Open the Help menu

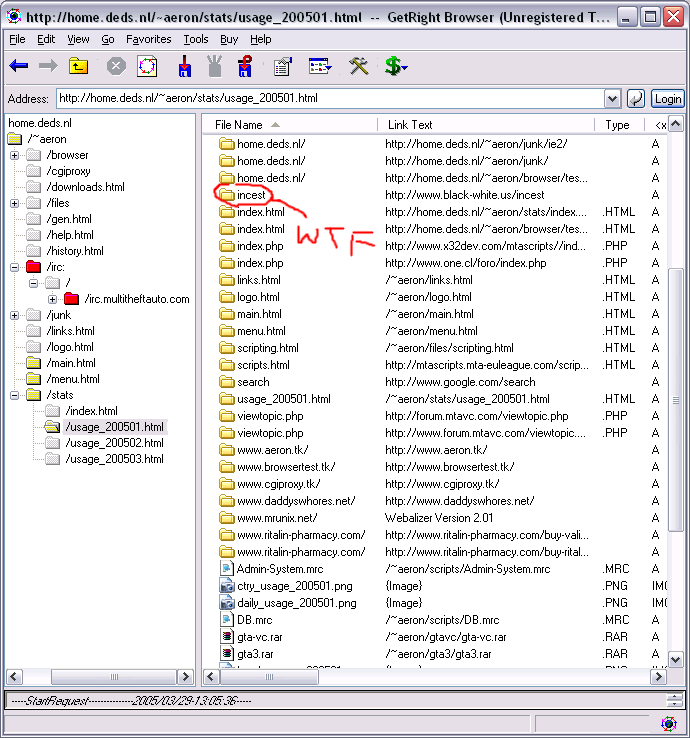[x=261, y=40]
